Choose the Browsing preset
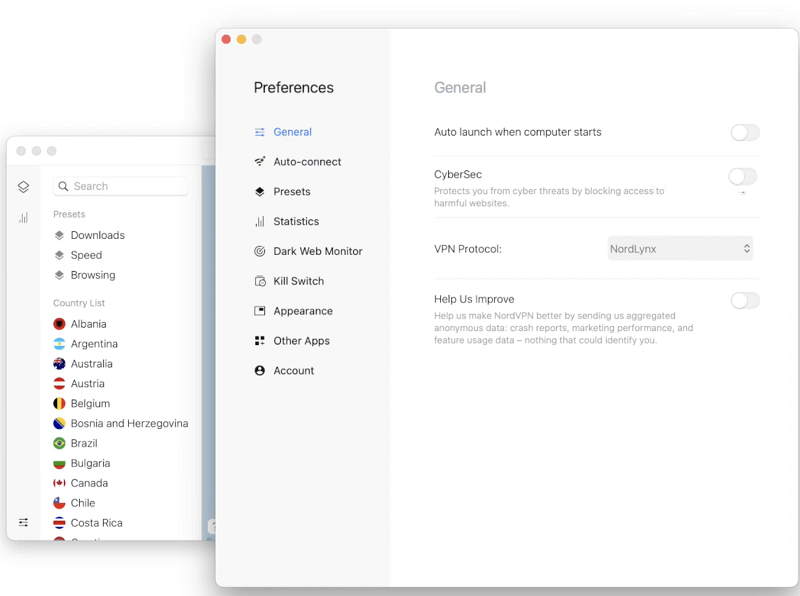Screen dimensions: 800x596 [x=92, y=275]
